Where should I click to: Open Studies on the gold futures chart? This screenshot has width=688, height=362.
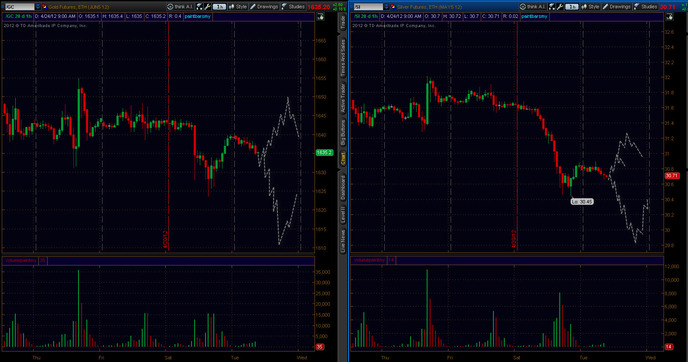pyautogui.click(x=293, y=7)
